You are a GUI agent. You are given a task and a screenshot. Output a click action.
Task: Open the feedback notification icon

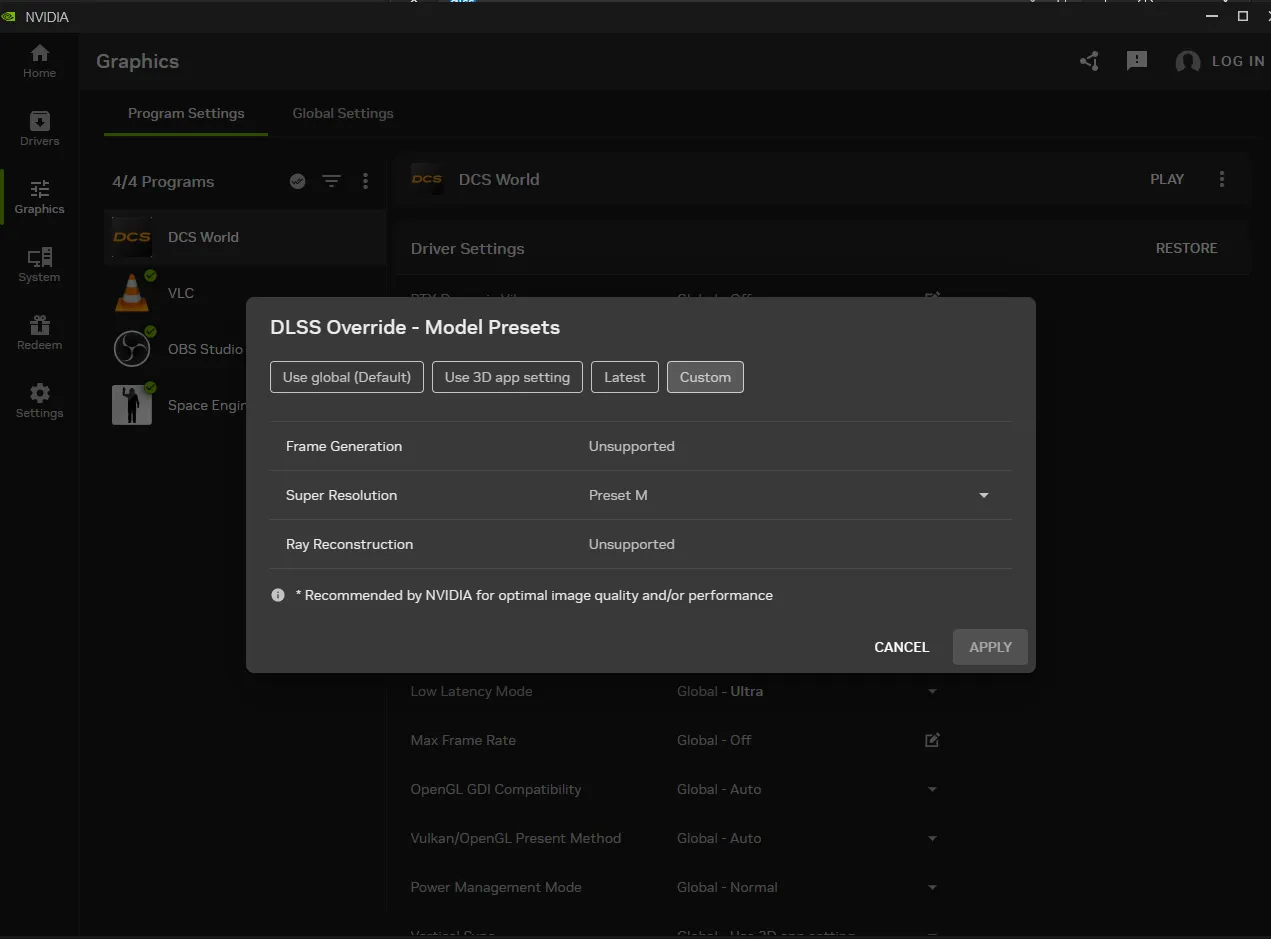click(x=1137, y=61)
